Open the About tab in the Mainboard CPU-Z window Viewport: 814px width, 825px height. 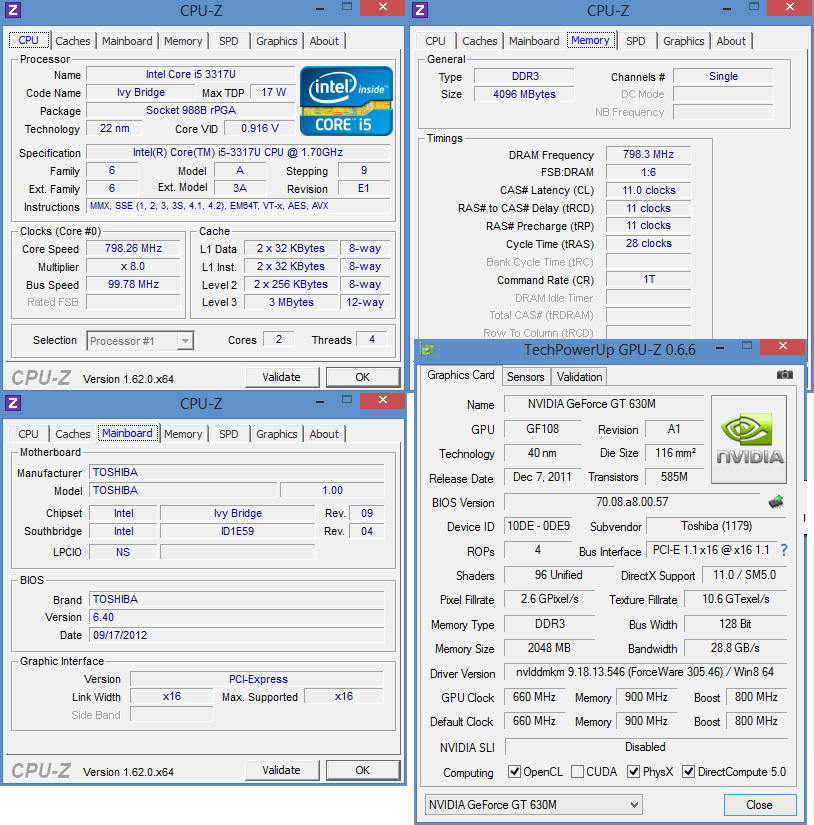324,434
